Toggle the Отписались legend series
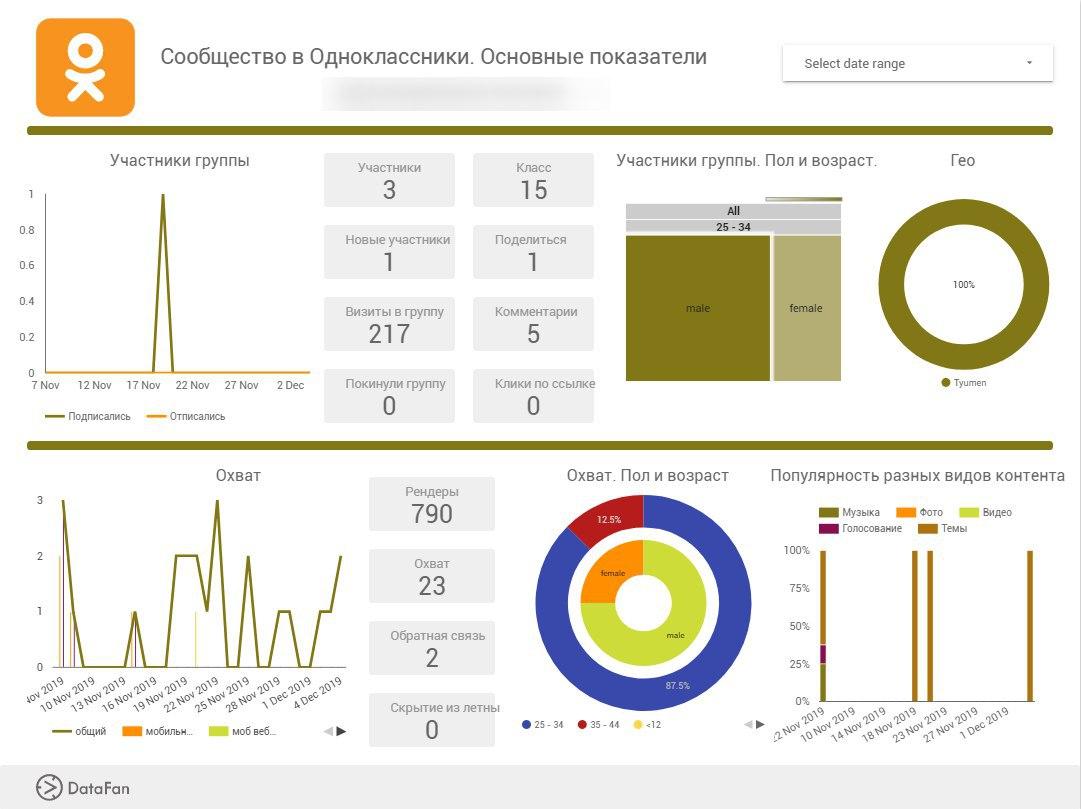Screen dimensions: 1081x809 tap(186, 416)
